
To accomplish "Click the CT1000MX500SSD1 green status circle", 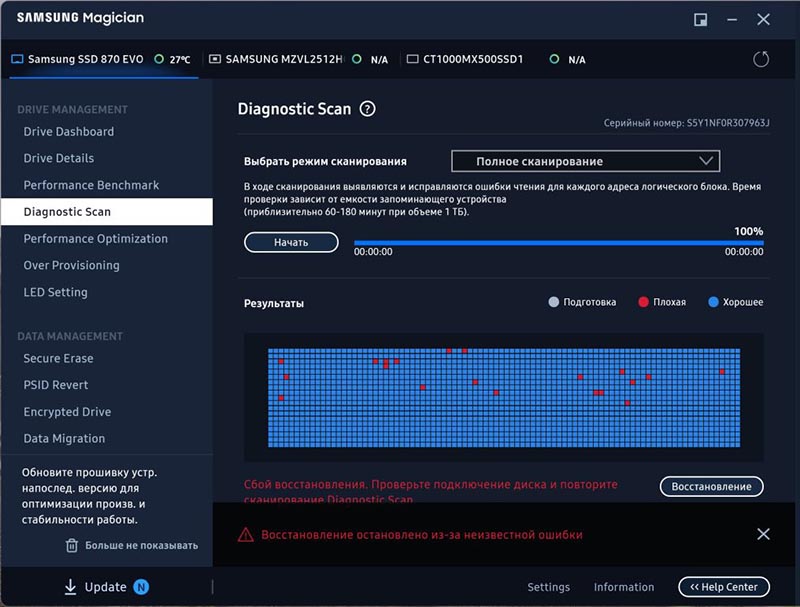I will [554, 59].
